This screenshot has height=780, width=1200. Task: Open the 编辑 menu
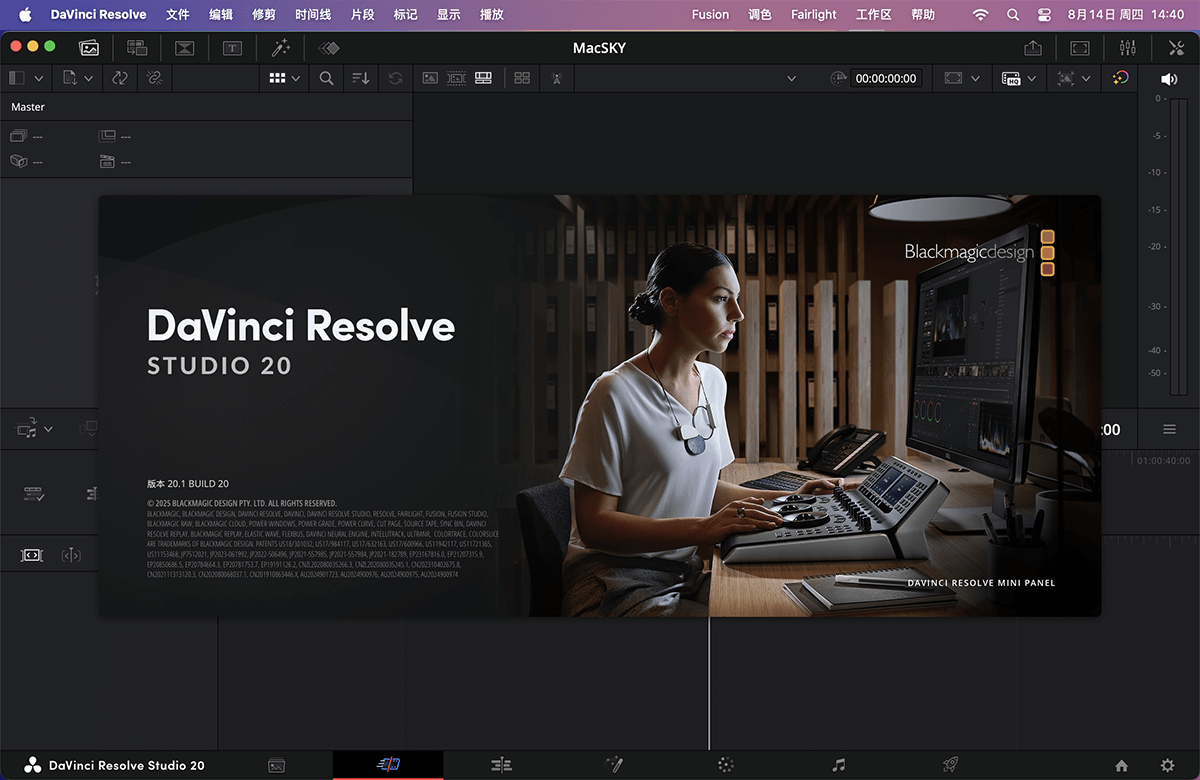[x=221, y=15]
